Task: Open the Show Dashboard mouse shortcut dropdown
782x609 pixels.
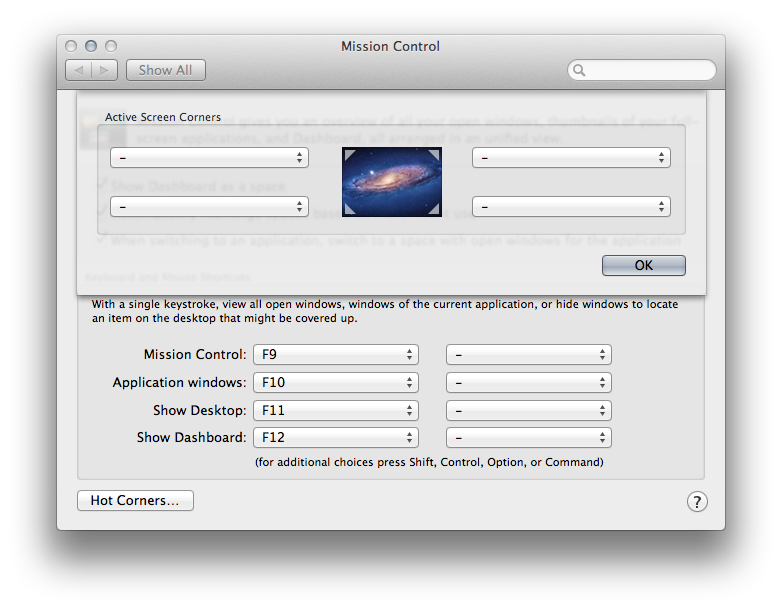Action: [529, 437]
